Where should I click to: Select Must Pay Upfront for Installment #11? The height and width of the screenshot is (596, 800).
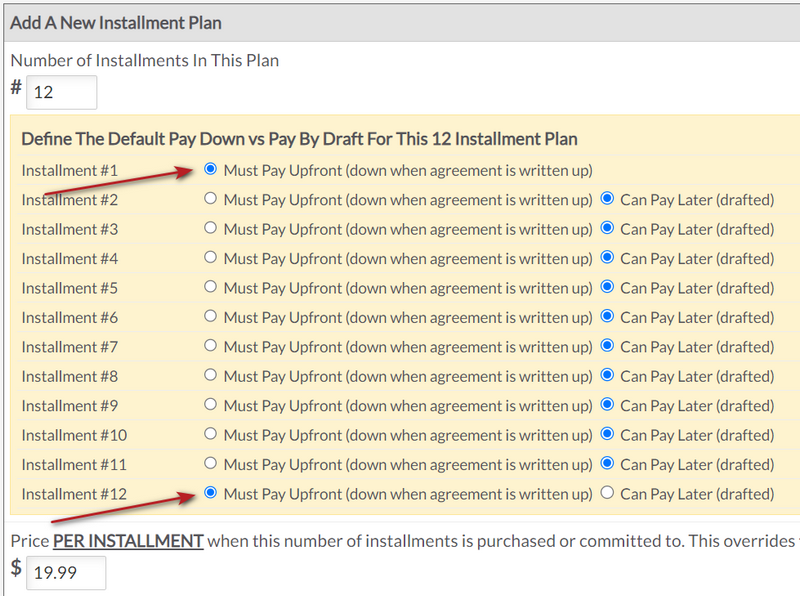[209, 463]
